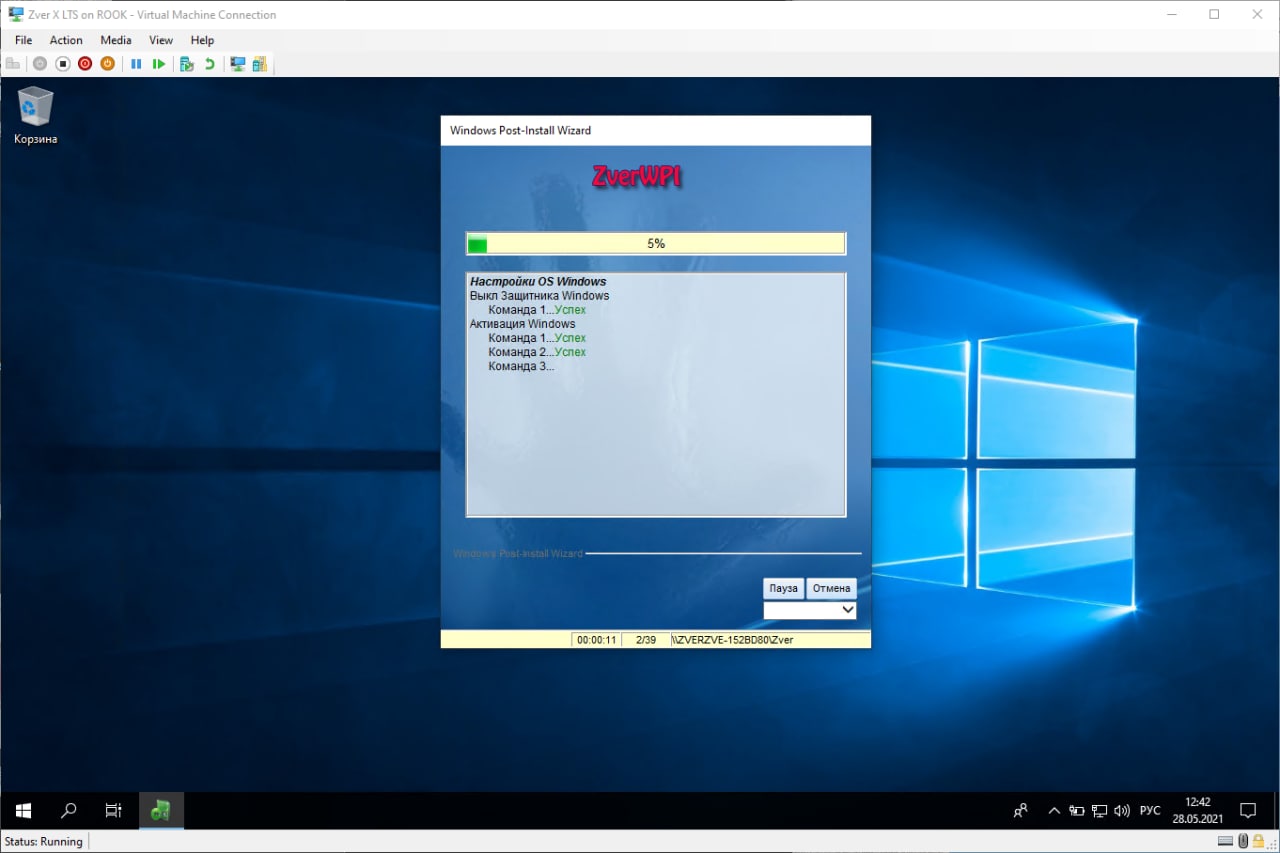Click the 'Выкл Защитника Windows' line
The width and height of the screenshot is (1280, 853).
click(539, 296)
